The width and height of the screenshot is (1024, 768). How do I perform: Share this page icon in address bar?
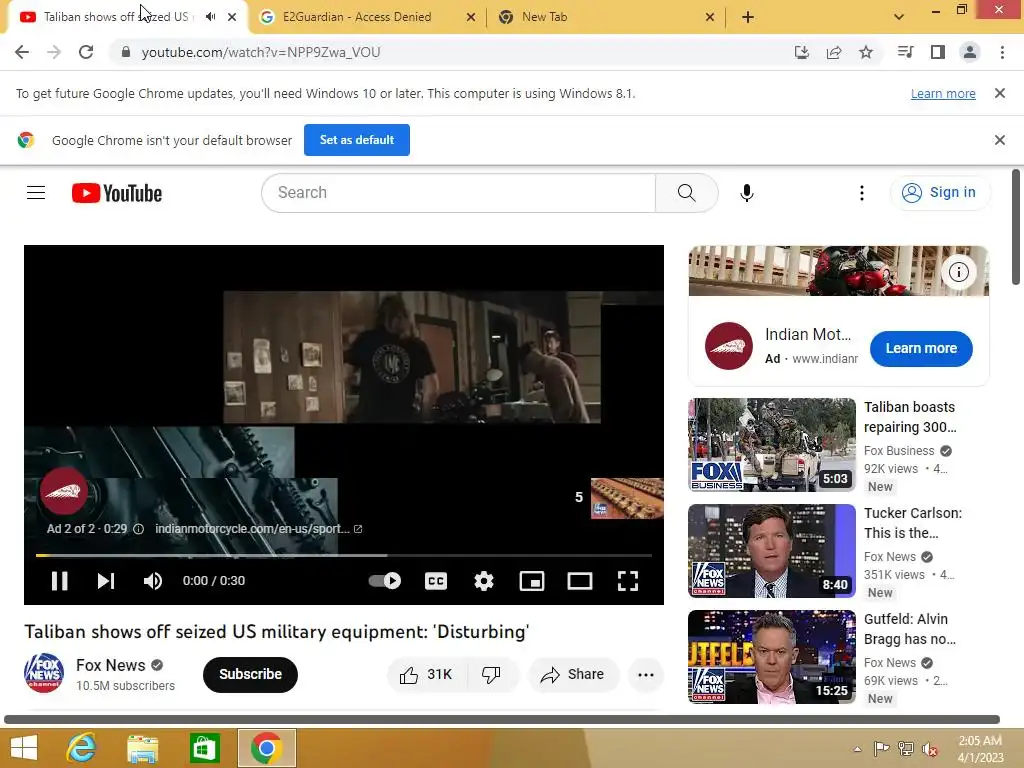pyautogui.click(x=834, y=52)
